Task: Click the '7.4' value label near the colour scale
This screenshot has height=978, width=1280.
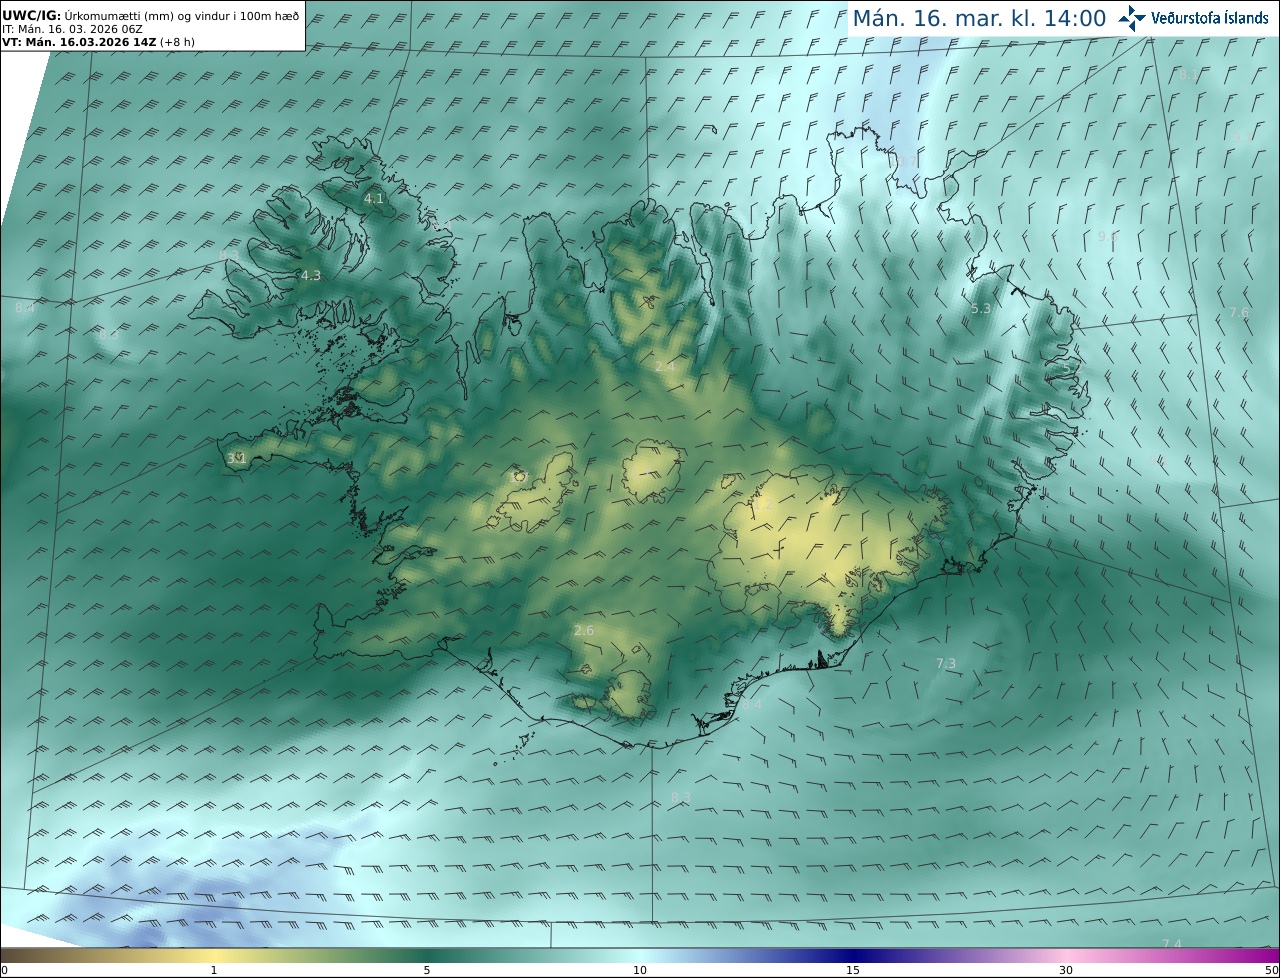Action: coord(1172,944)
